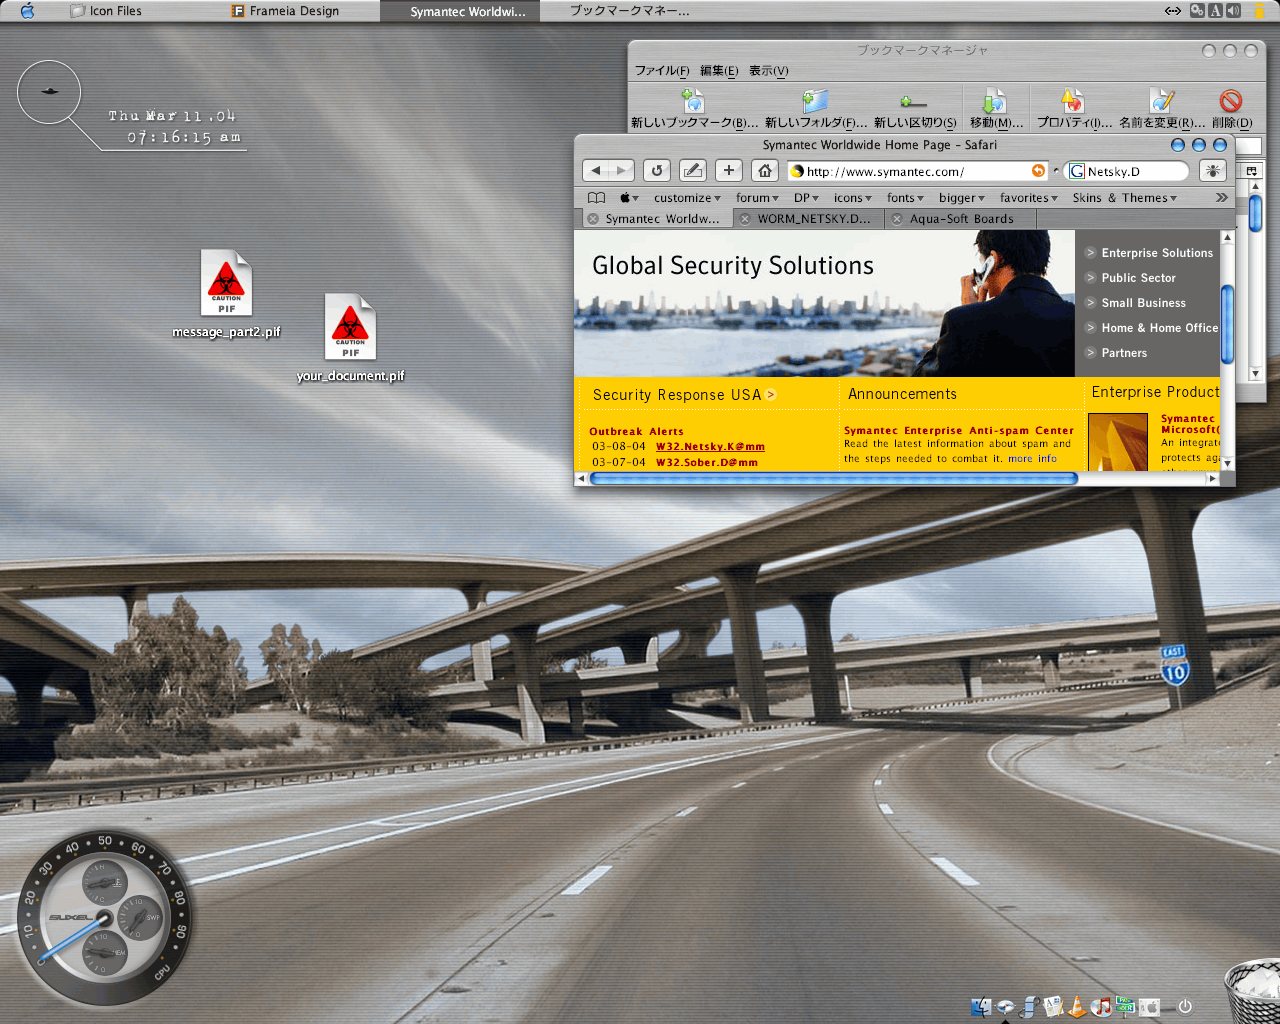Viewport: 1280px width, 1024px height.
Task: Launch VLC traffic cone from the dock
Action: 1077,1006
